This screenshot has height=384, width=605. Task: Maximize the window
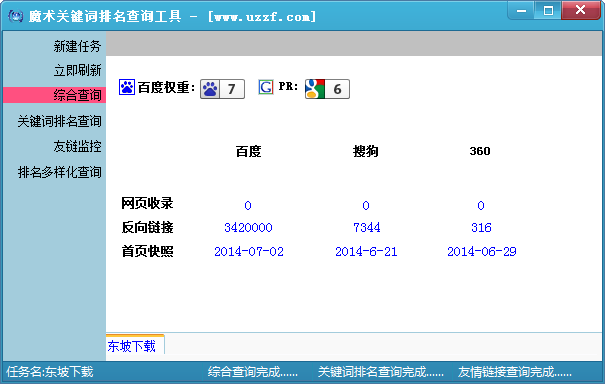click(x=548, y=10)
